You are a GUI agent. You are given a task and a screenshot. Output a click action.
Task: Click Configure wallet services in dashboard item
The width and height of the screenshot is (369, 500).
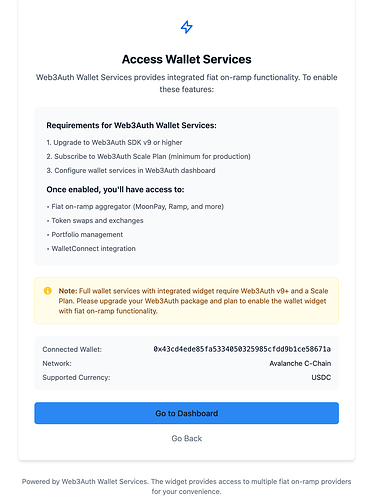click(131, 170)
